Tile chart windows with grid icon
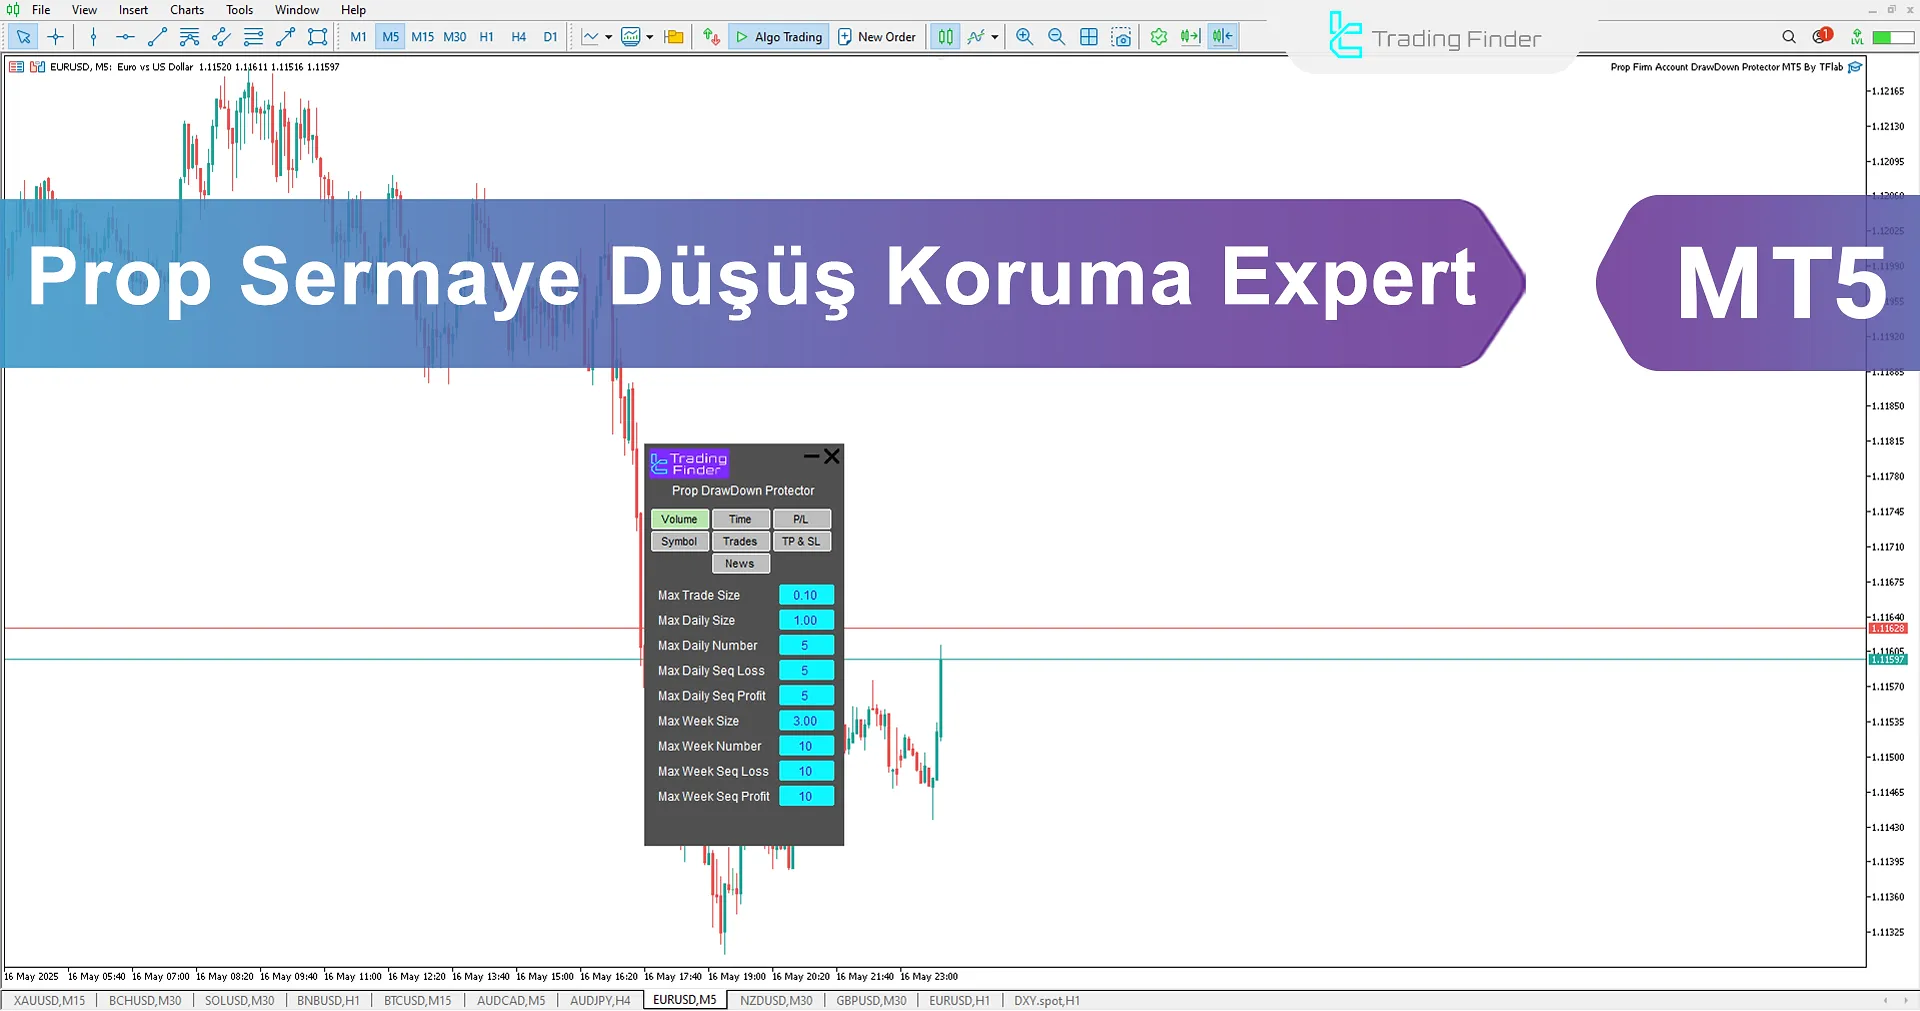The image size is (1920, 1011). point(1089,37)
